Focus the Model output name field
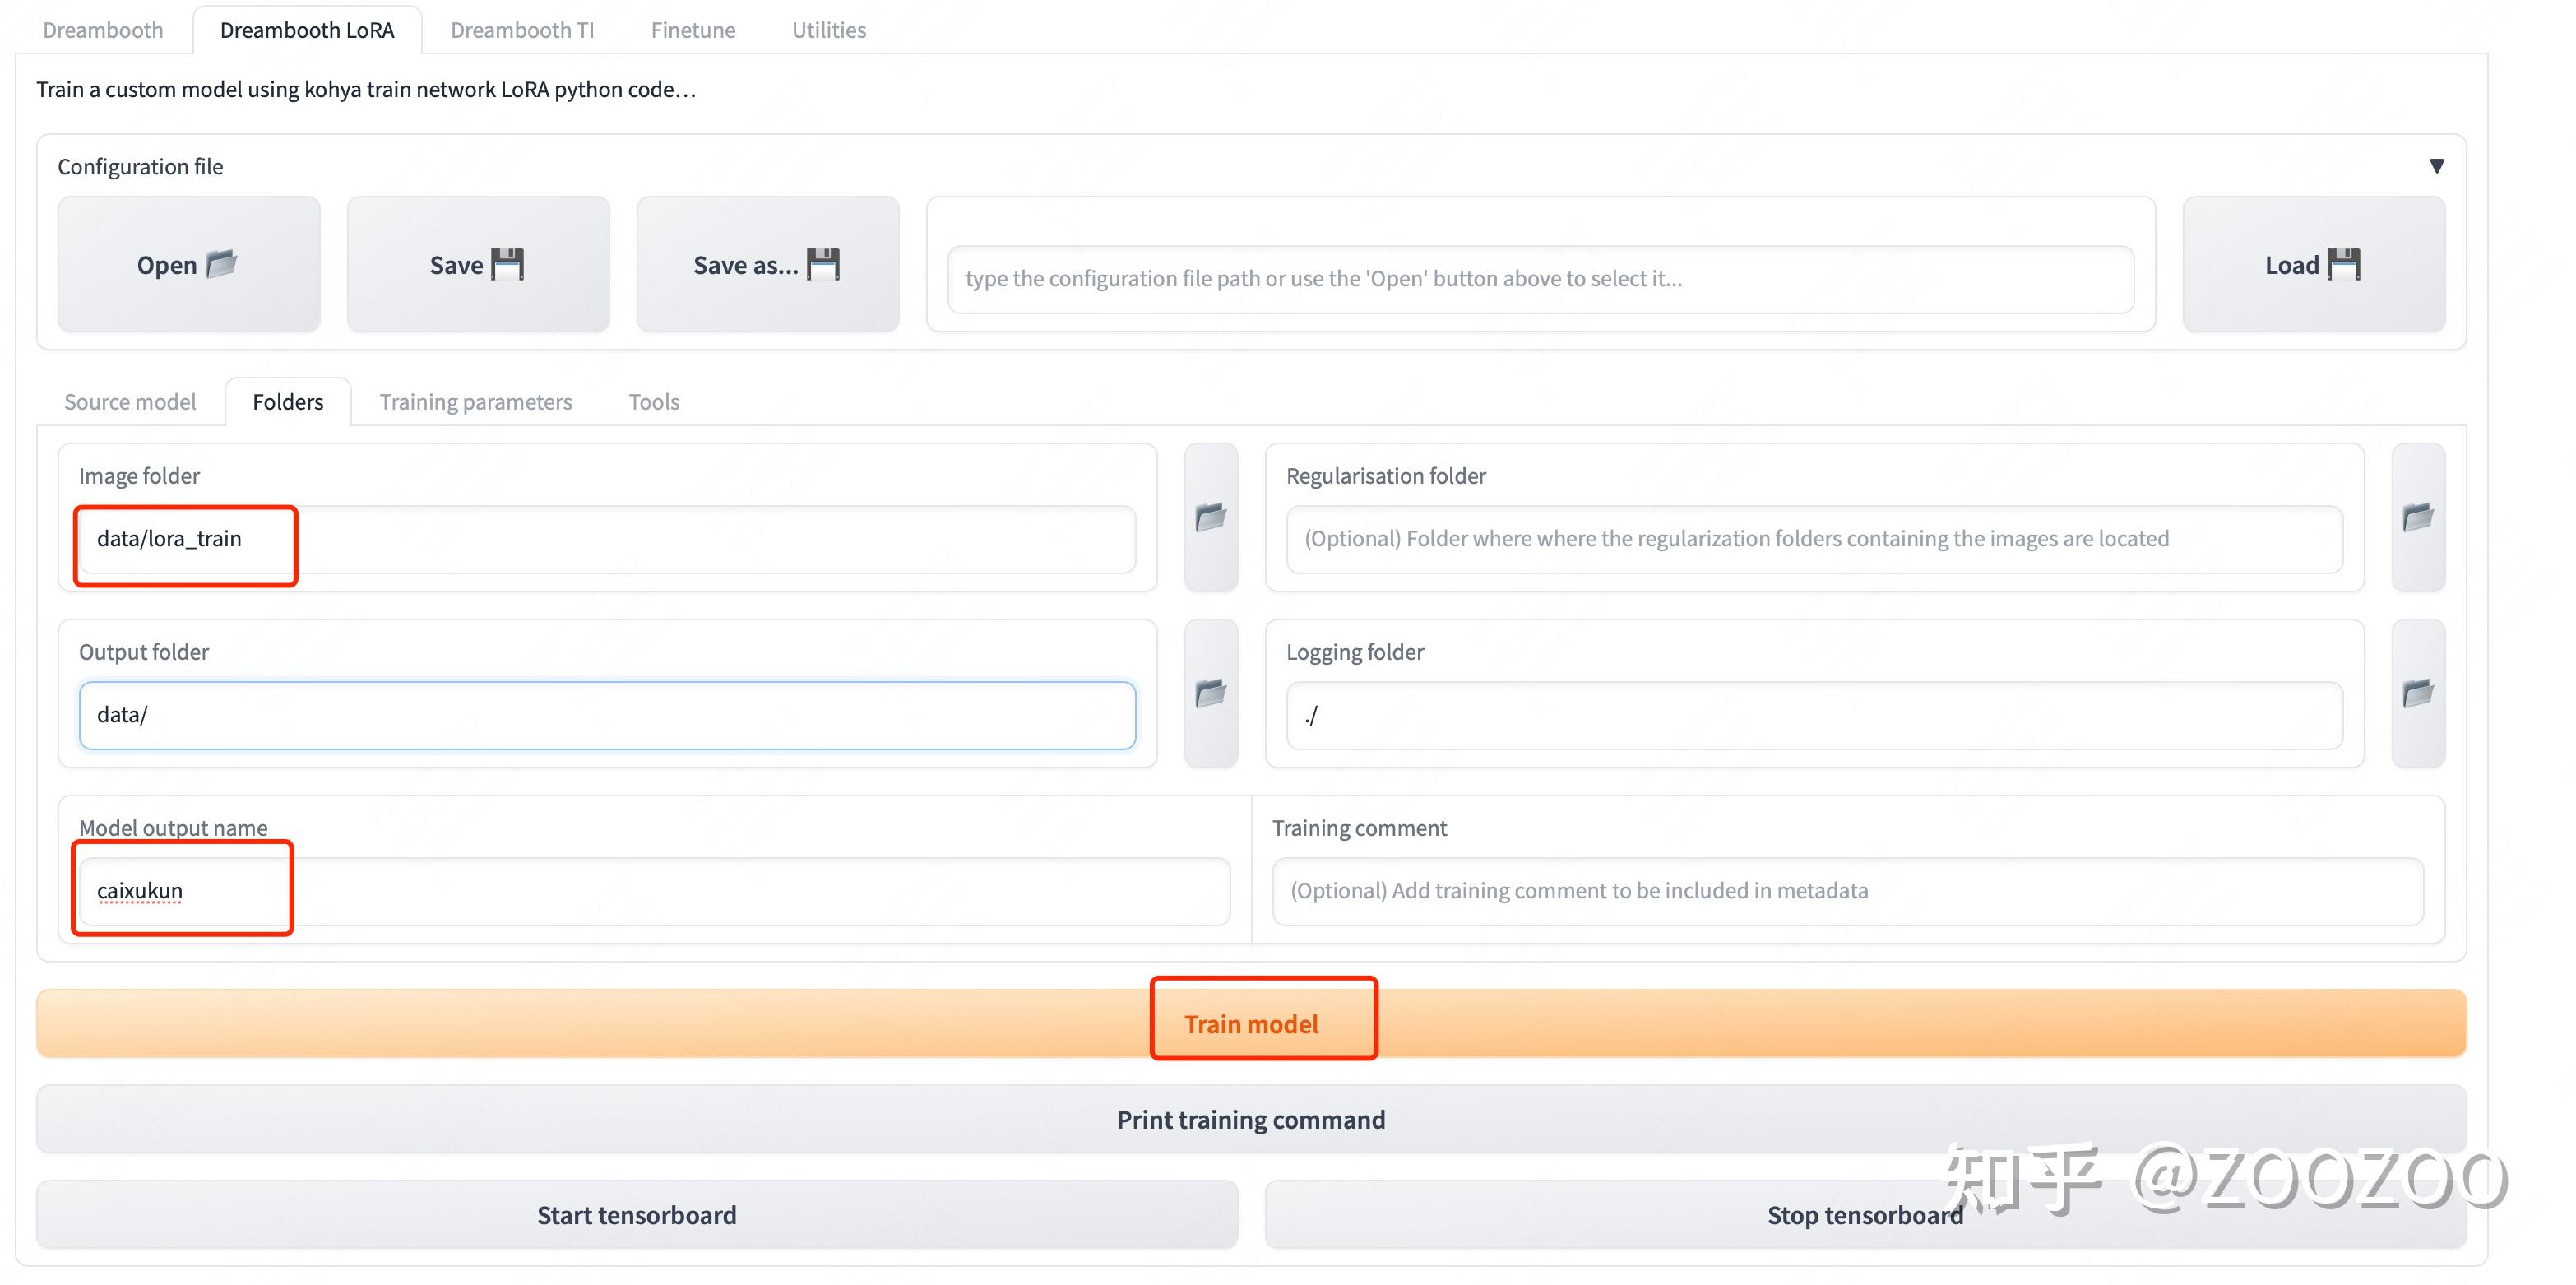This screenshot has height=1285, width=2576. pos(655,891)
